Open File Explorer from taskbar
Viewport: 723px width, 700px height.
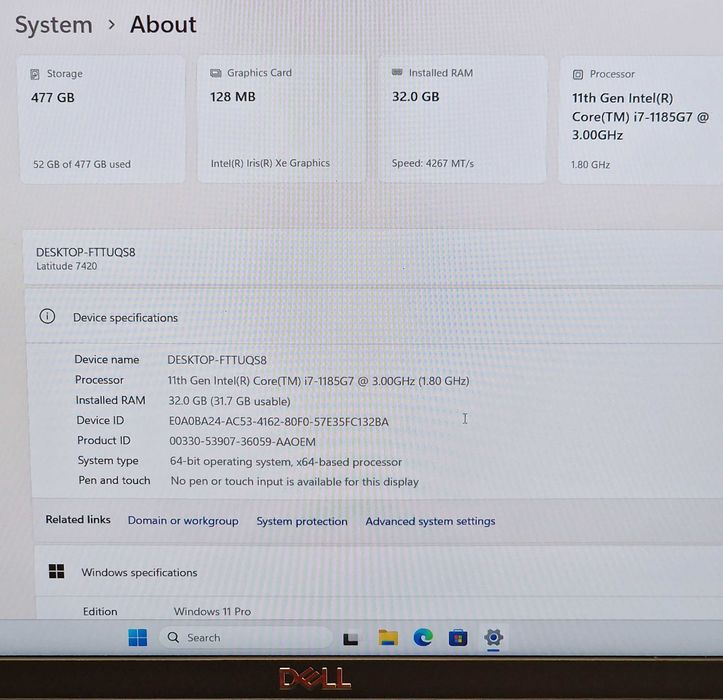point(388,638)
